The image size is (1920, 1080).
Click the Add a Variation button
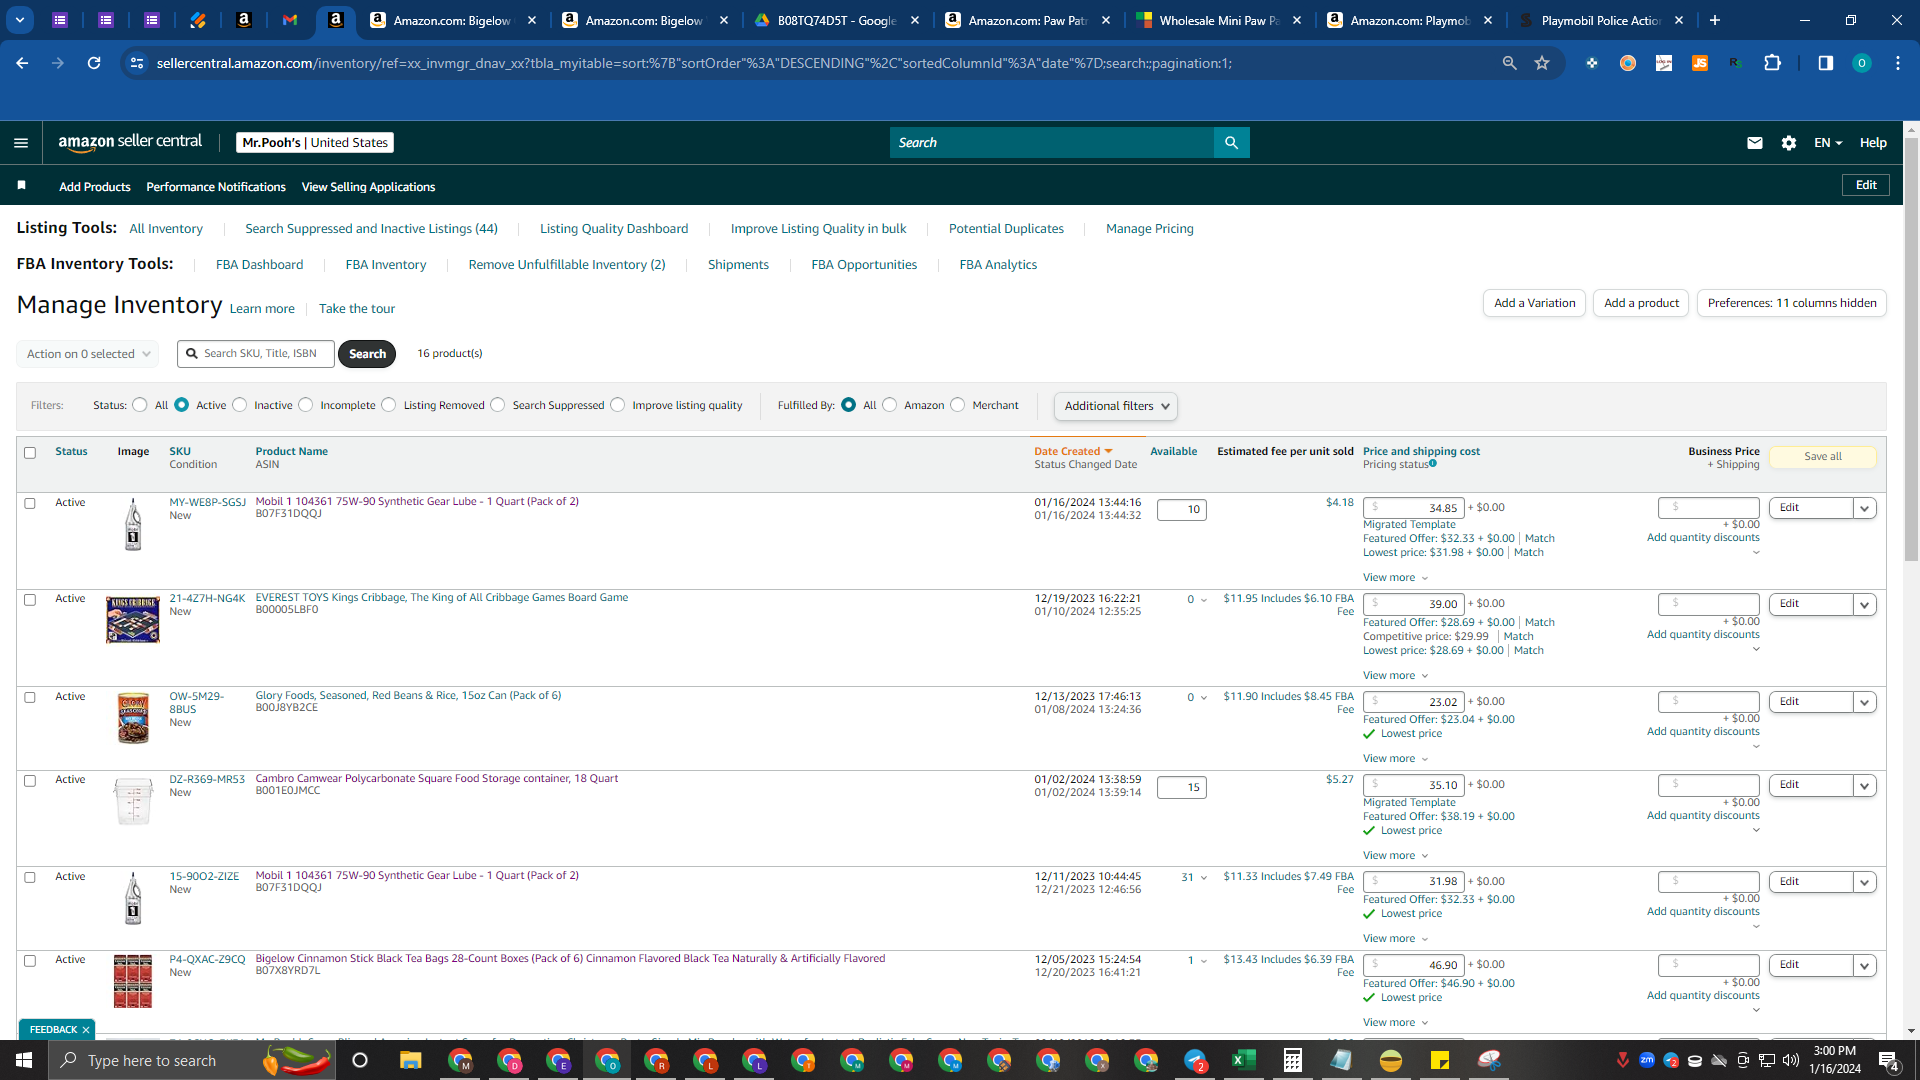(x=1534, y=303)
